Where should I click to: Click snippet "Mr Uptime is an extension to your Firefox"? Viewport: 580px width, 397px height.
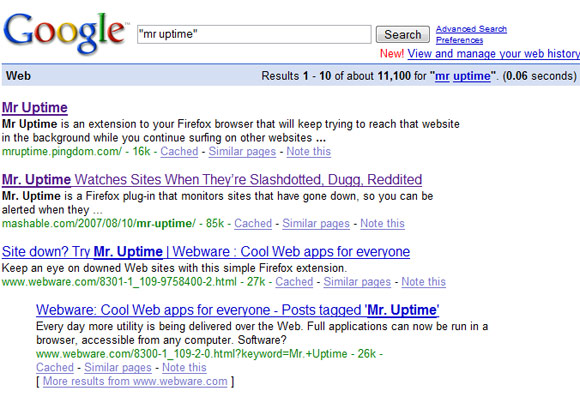click(231, 131)
